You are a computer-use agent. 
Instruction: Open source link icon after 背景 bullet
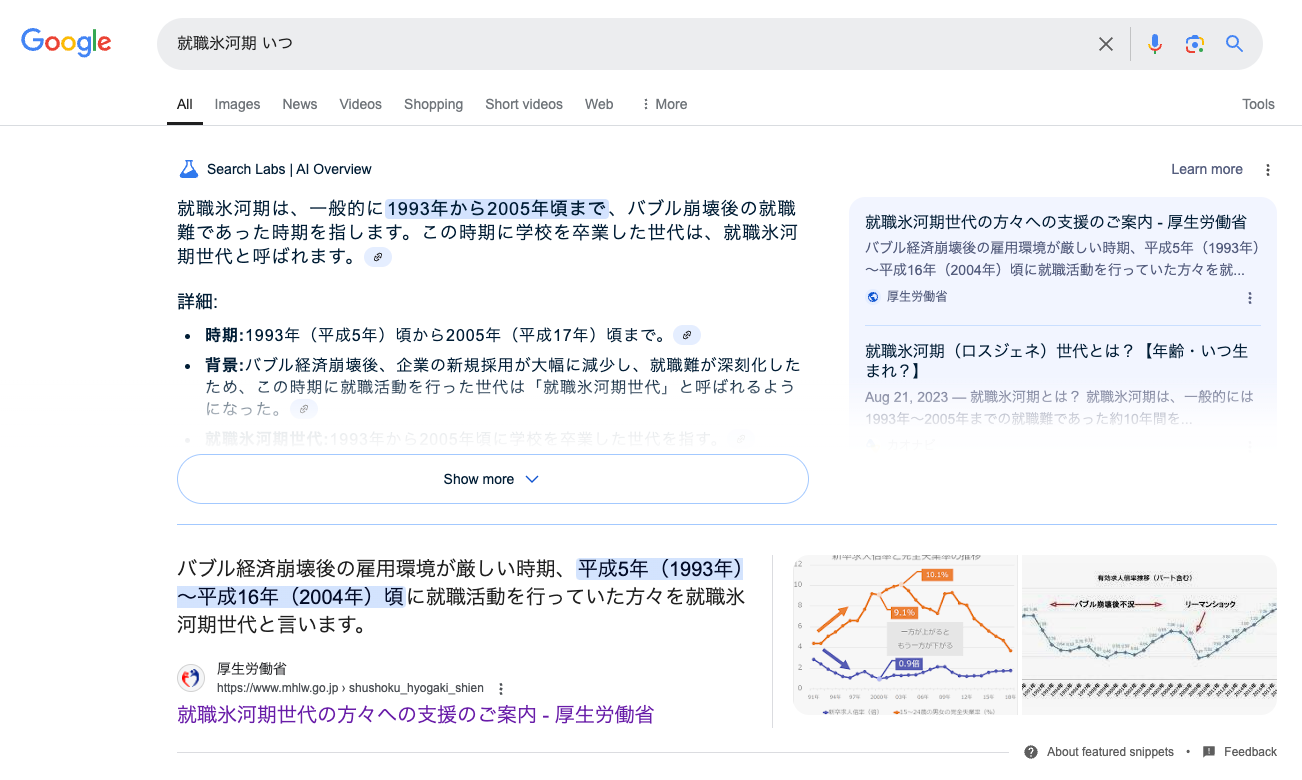pyautogui.click(x=303, y=409)
